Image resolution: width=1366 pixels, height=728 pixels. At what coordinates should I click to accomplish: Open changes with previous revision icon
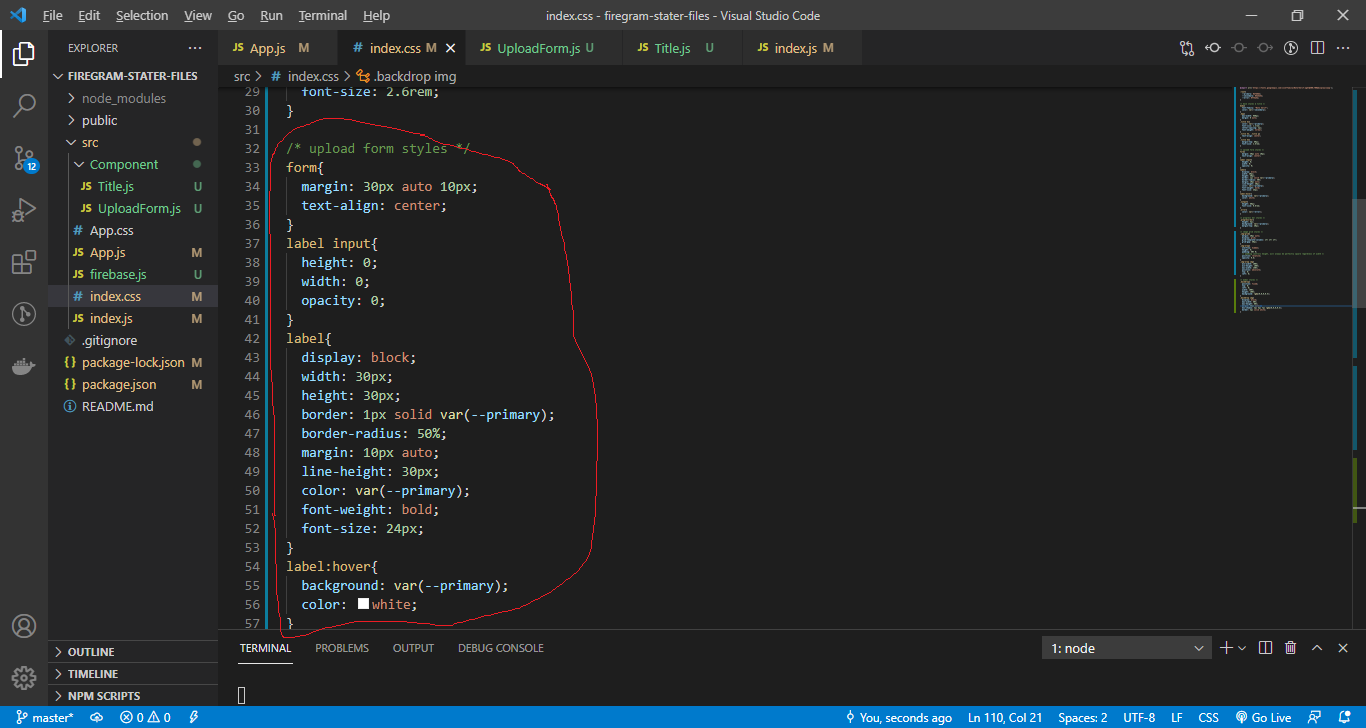[x=1213, y=47]
